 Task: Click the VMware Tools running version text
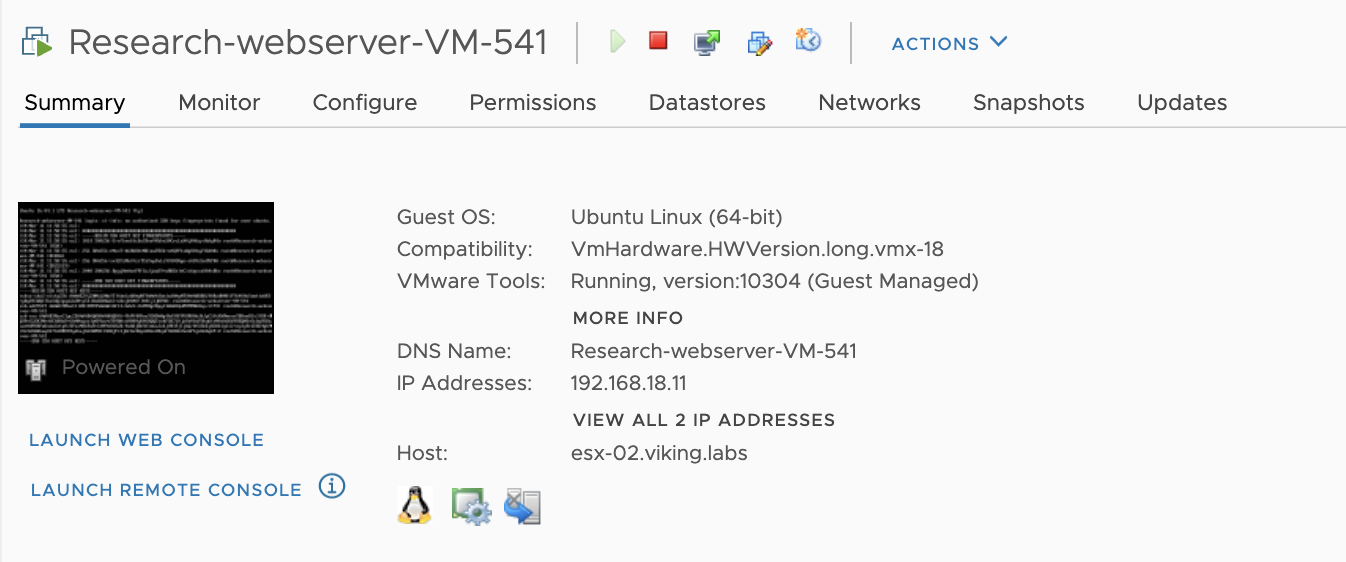point(774,281)
